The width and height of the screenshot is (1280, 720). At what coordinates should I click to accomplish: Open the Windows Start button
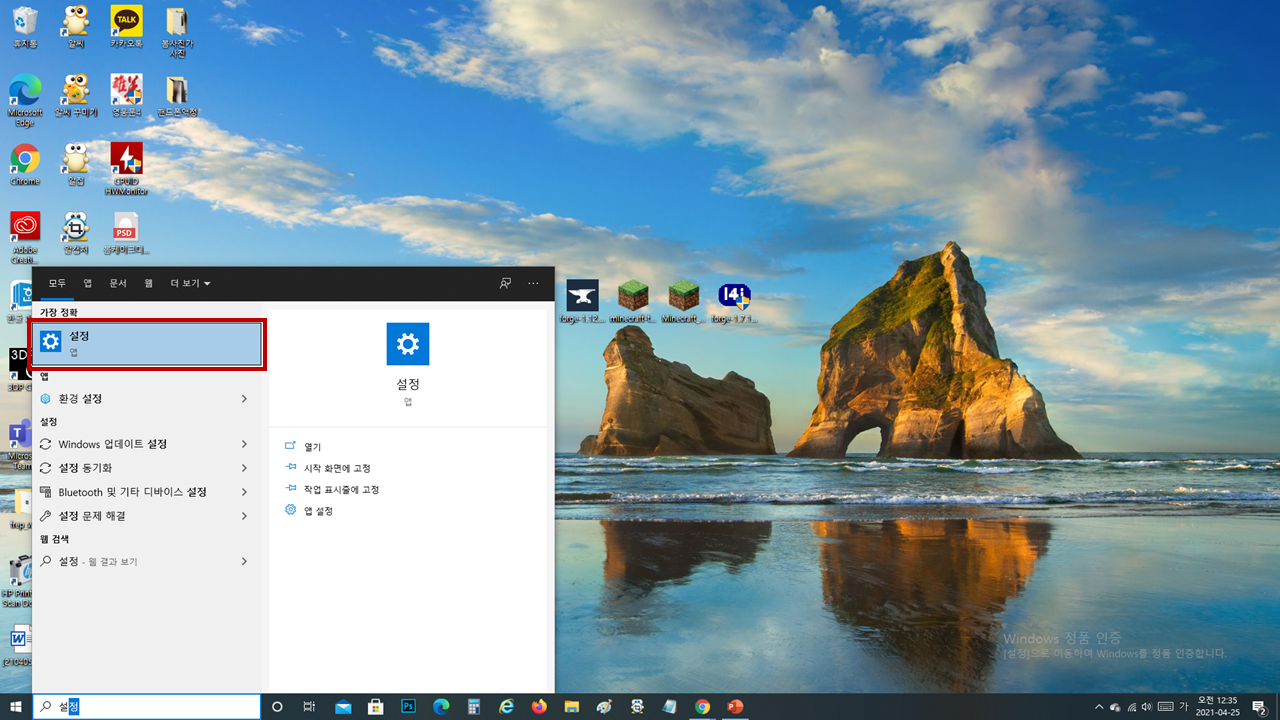(x=16, y=707)
